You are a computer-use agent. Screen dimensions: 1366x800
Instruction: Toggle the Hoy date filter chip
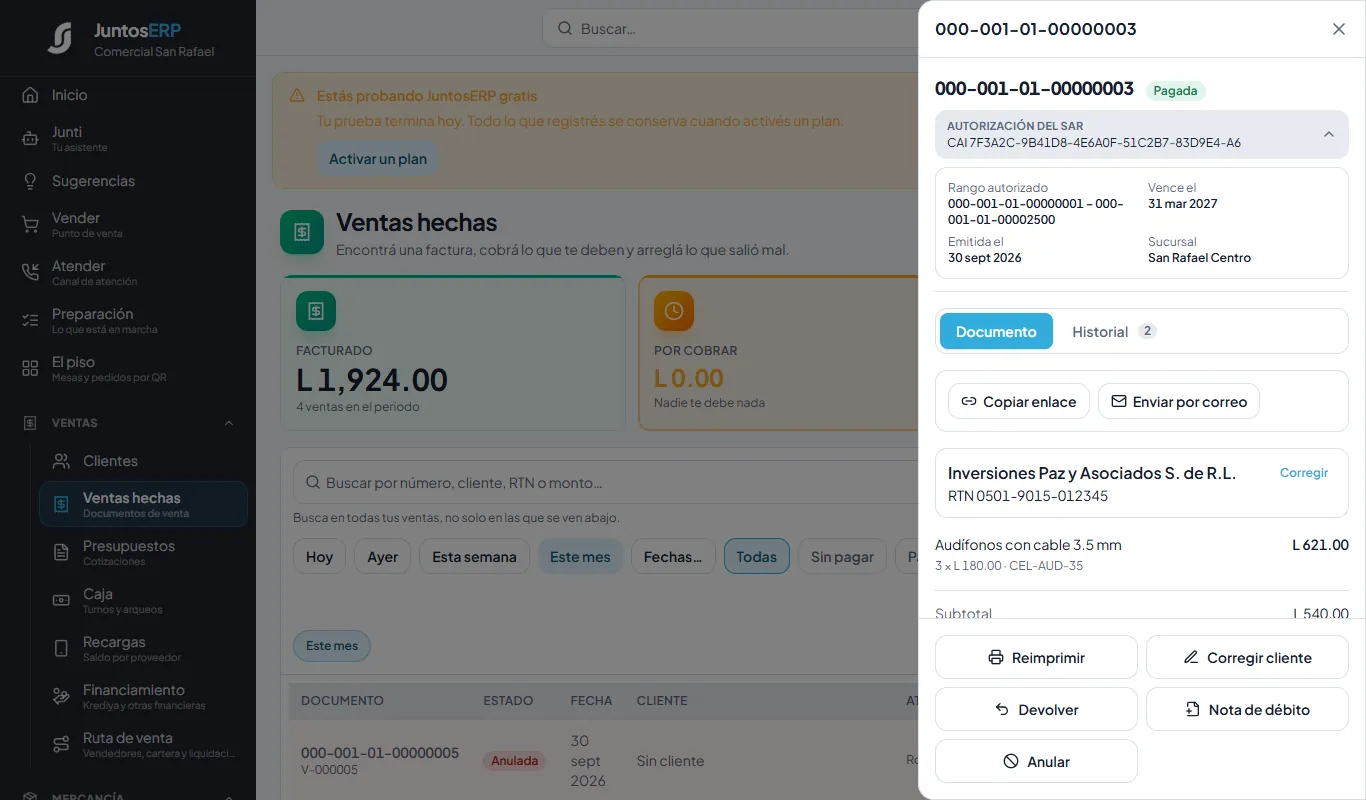[319, 556]
